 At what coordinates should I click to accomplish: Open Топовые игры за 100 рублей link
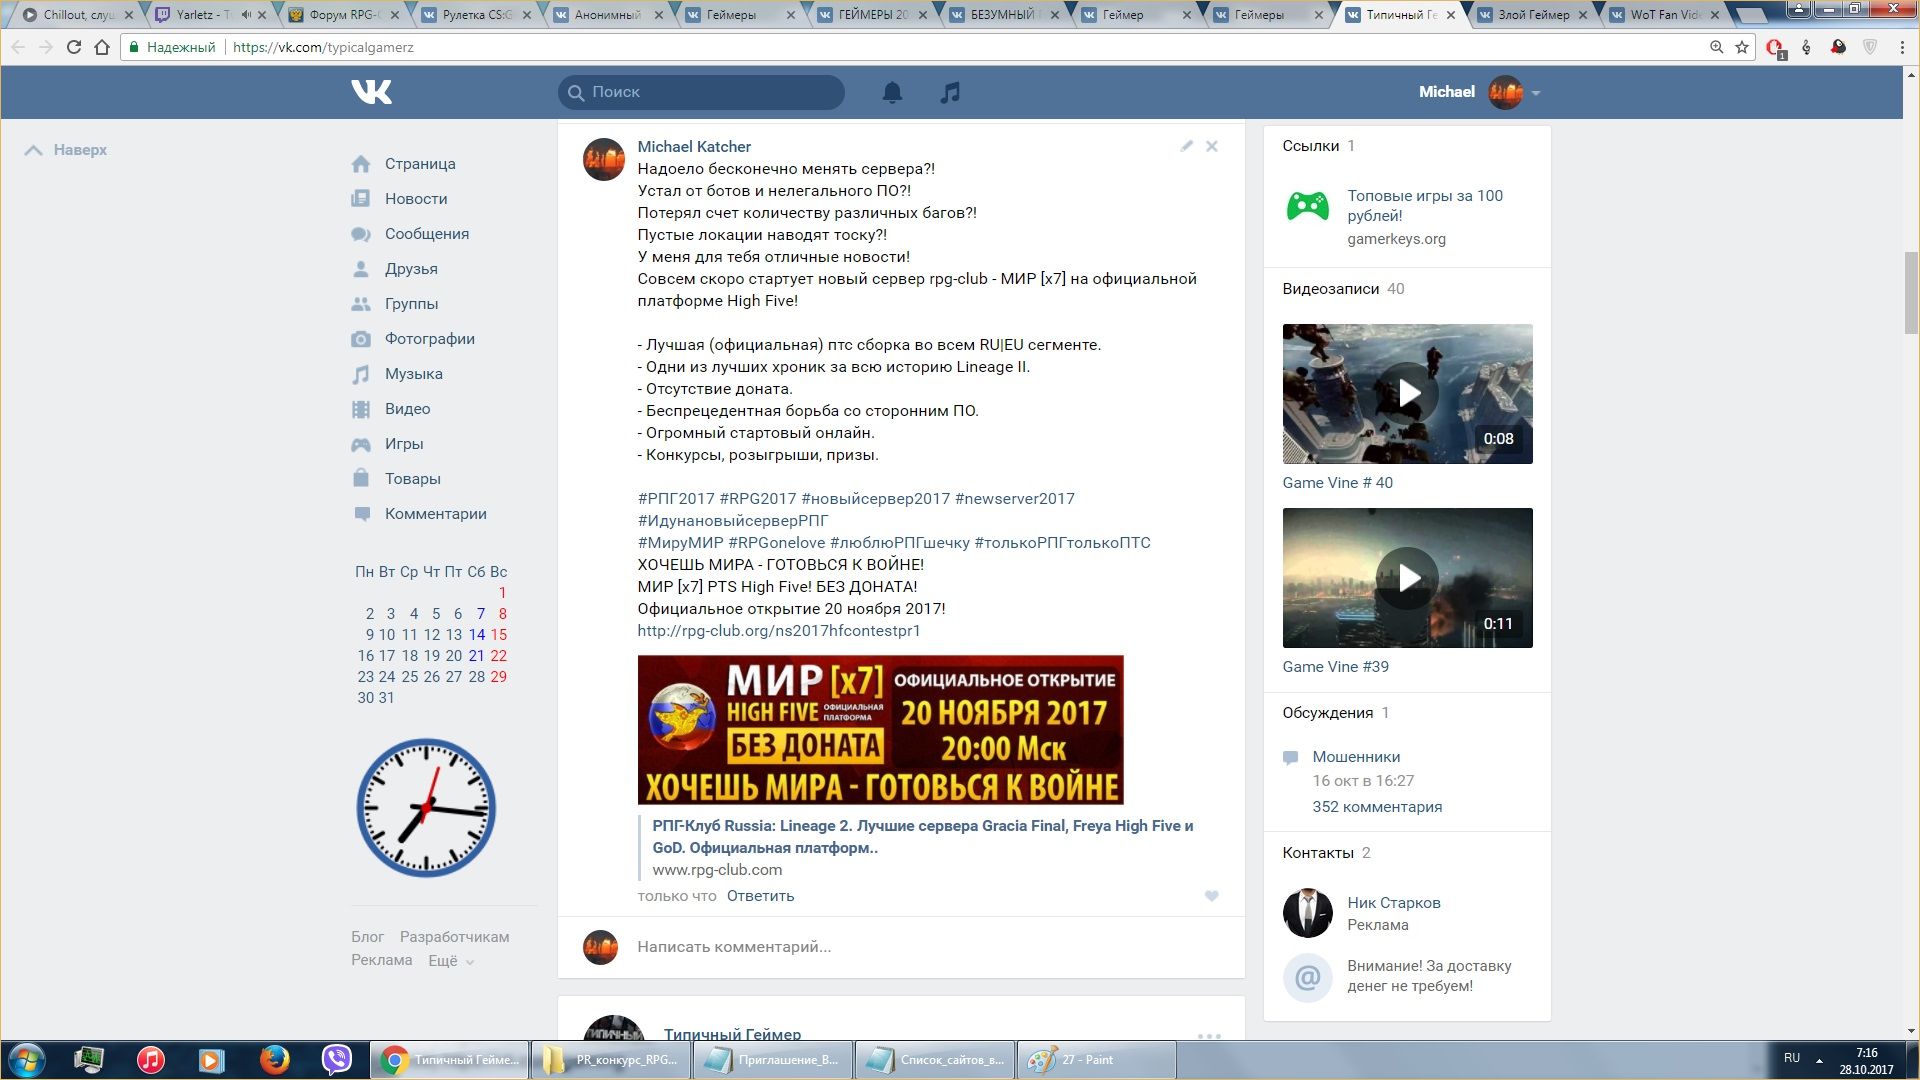pos(1425,206)
